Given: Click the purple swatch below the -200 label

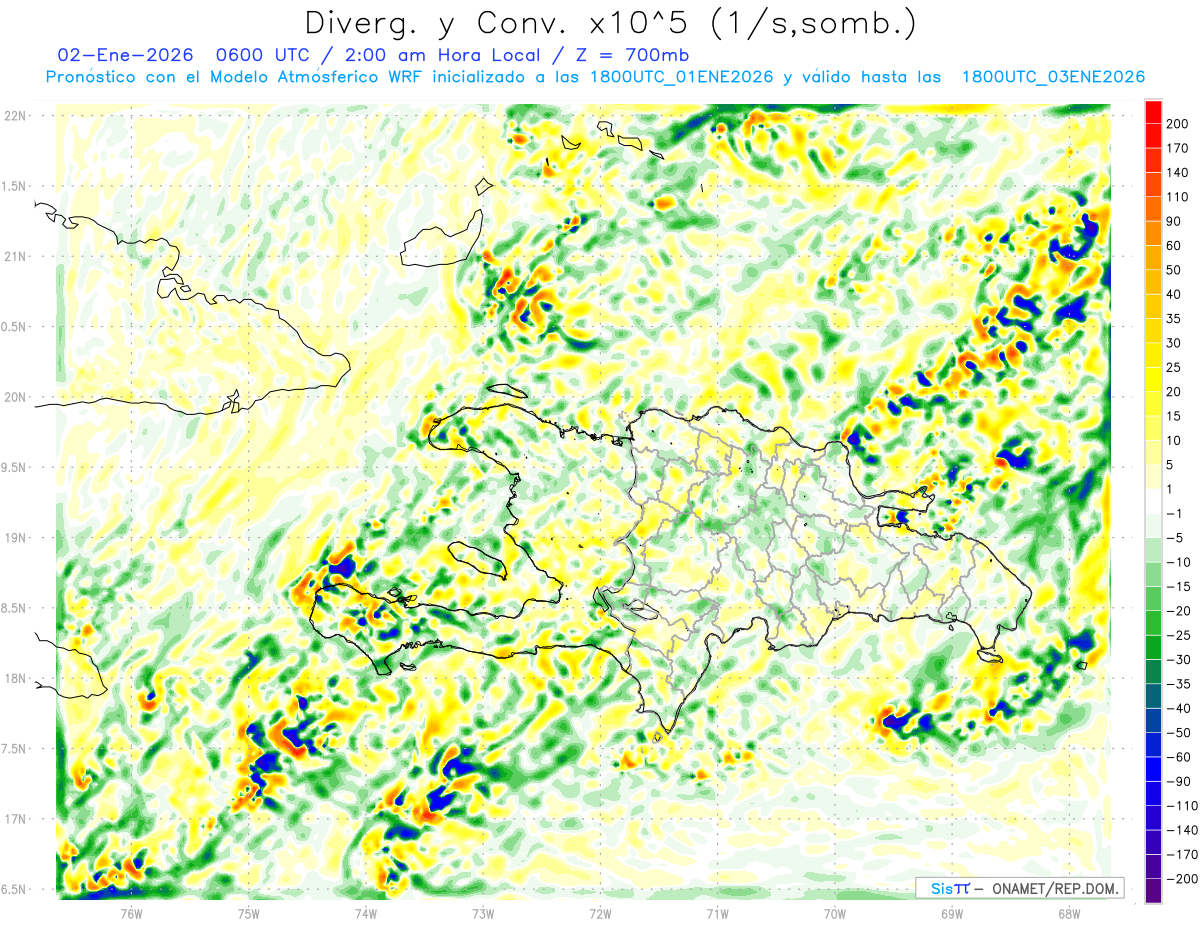Looking at the screenshot, I should [1153, 891].
